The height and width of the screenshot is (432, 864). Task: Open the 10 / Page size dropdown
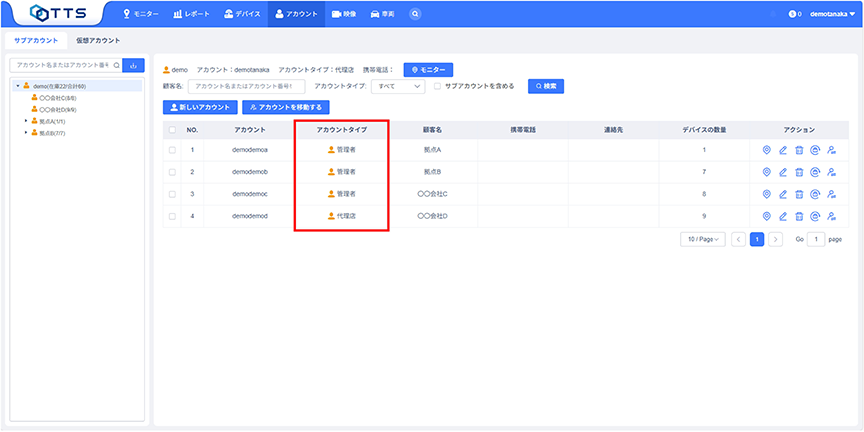point(701,240)
